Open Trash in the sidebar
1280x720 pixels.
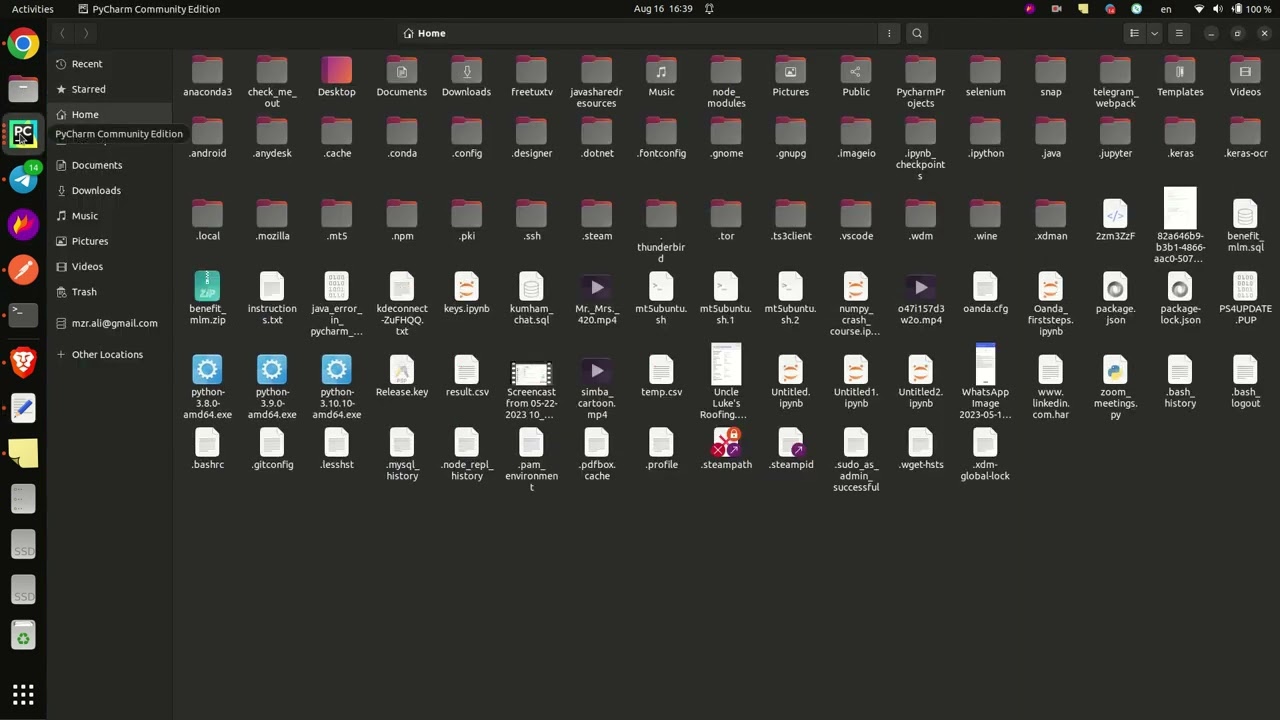click(x=110, y=292)
